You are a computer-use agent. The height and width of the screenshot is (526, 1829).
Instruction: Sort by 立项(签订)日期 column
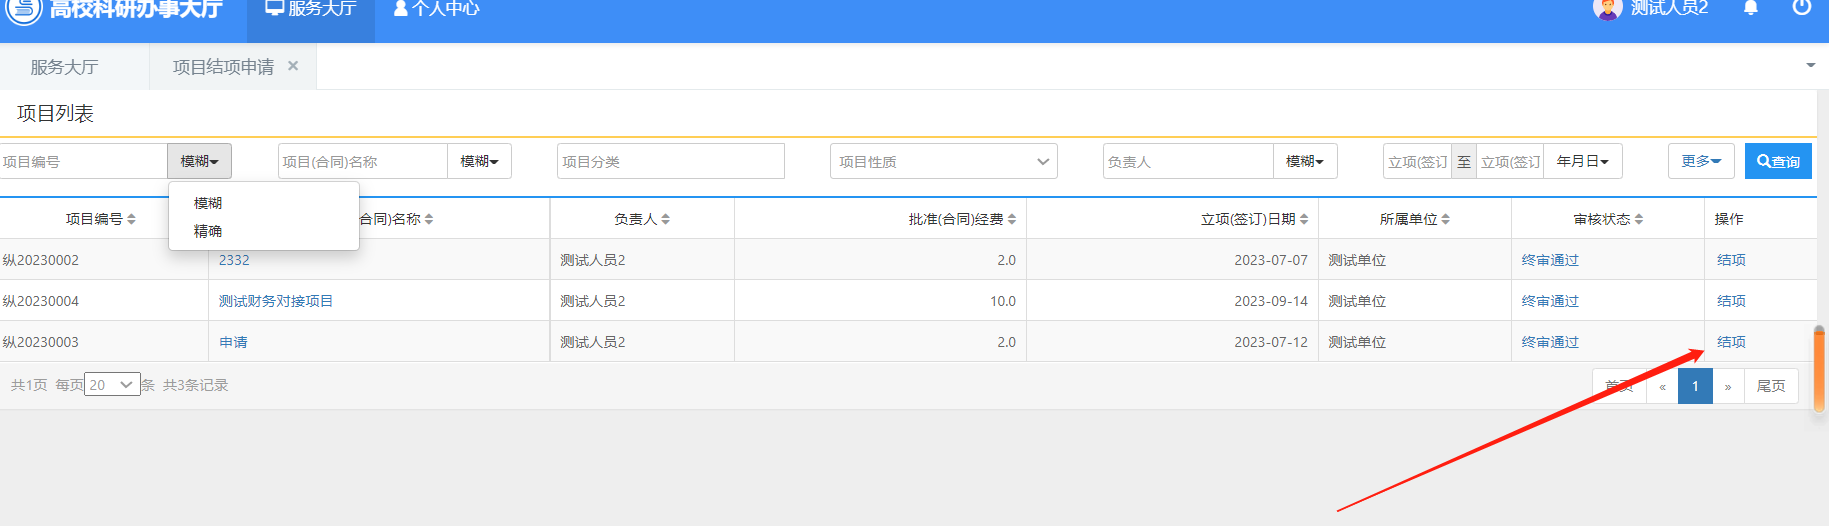[x=1303, y=219]
